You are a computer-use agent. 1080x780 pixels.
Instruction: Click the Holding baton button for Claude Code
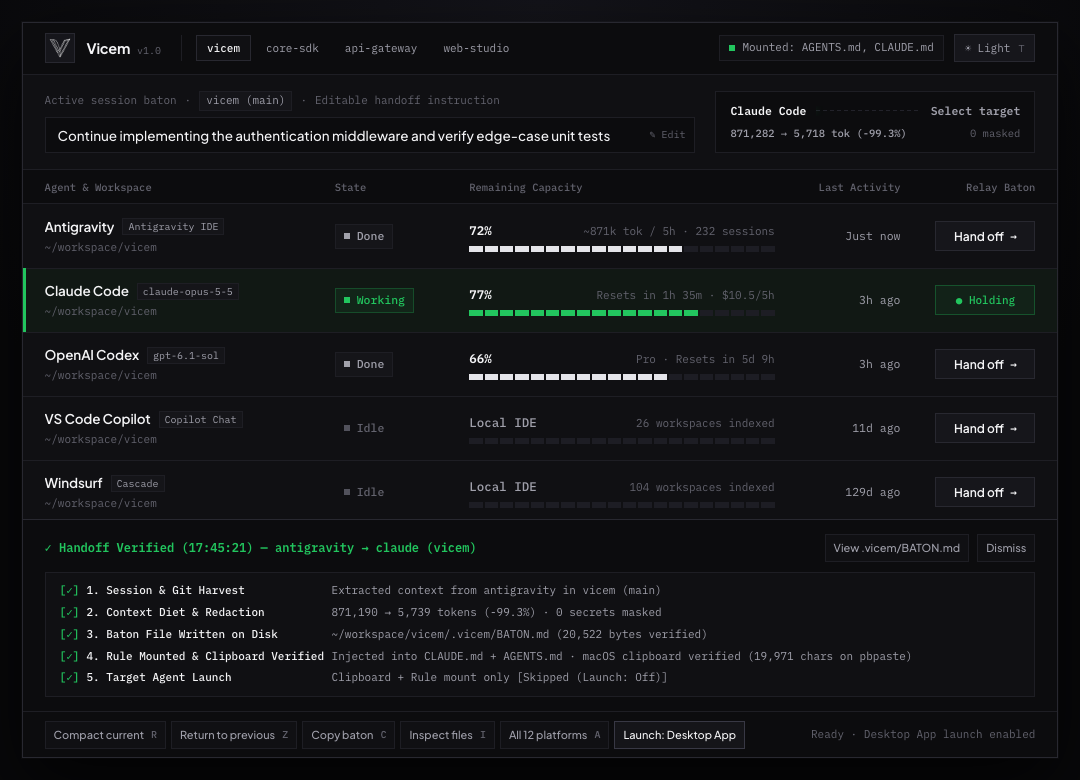pyautogui.click(x=984, y=300)
